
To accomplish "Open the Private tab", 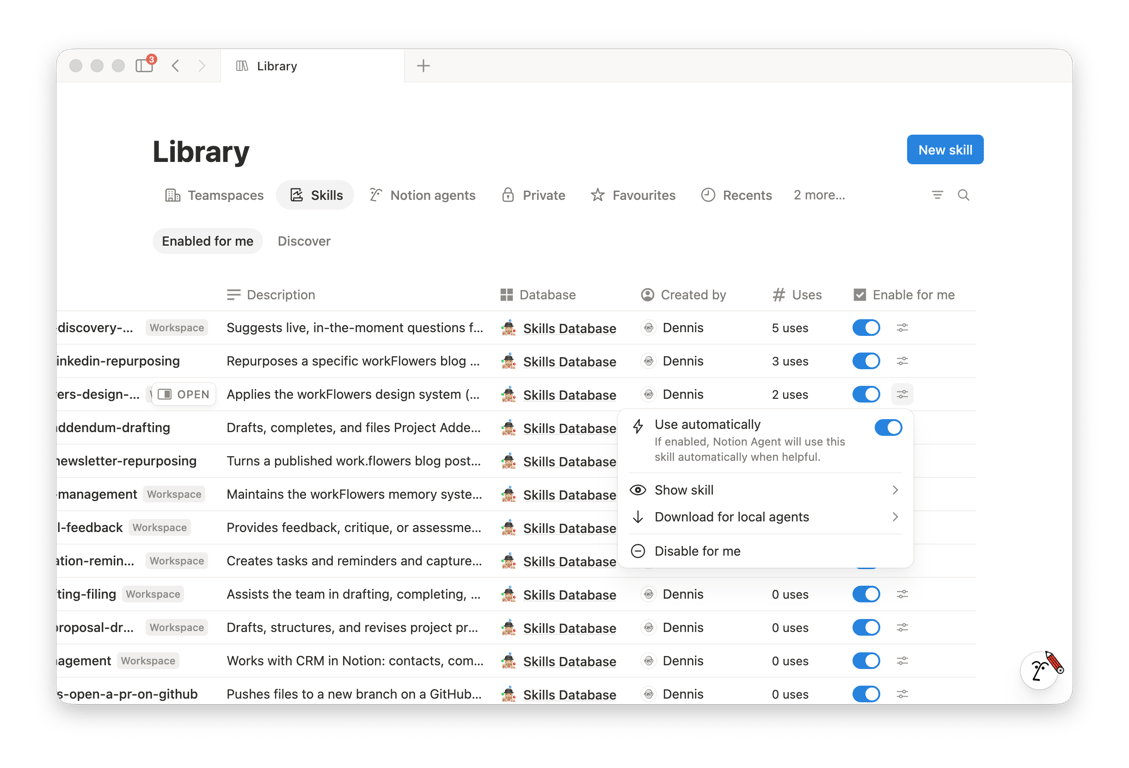I will click(x=534, y=195).
